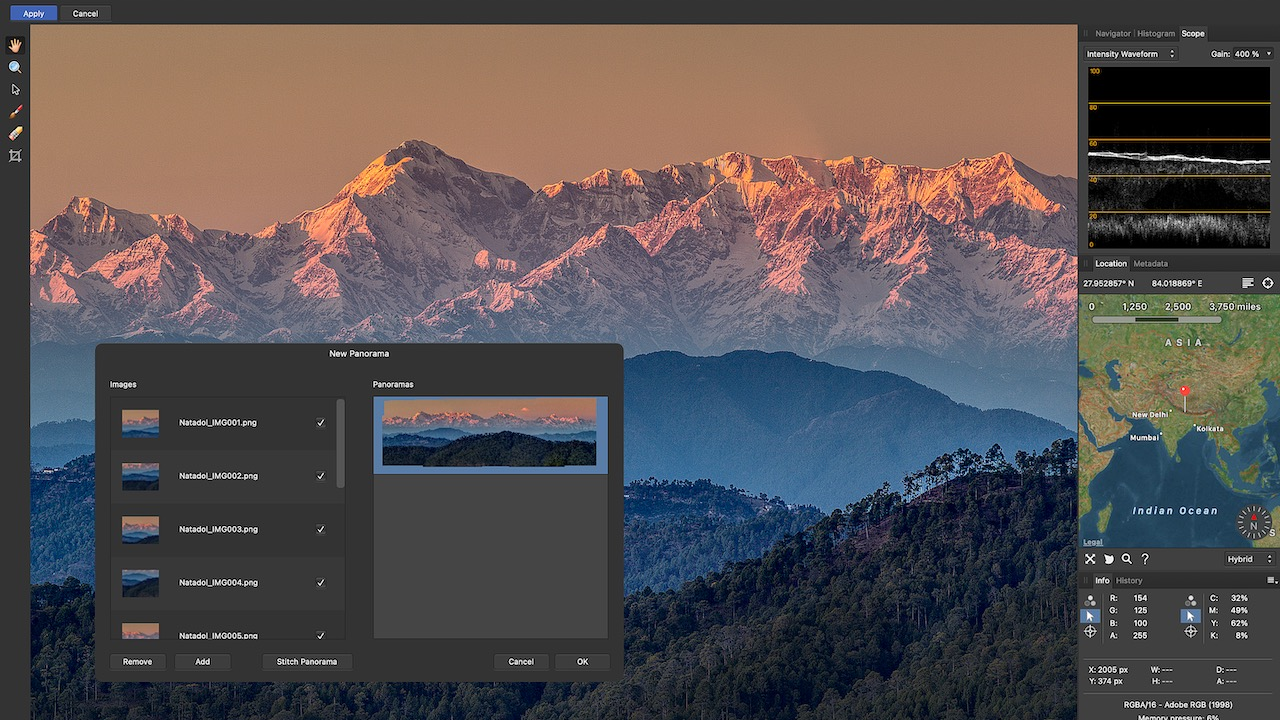Activate the eraser tool
This screenshot has width=1280, height=720.
point(15,133)
